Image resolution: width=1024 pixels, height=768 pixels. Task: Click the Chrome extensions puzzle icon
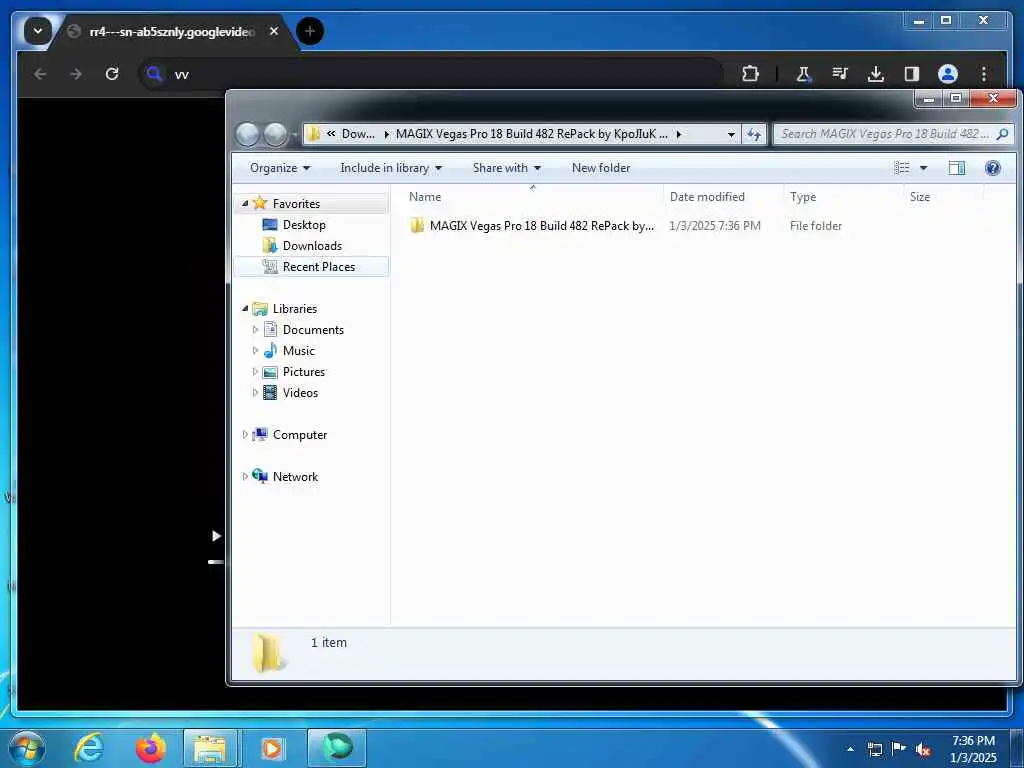click(x=750, y=74)
